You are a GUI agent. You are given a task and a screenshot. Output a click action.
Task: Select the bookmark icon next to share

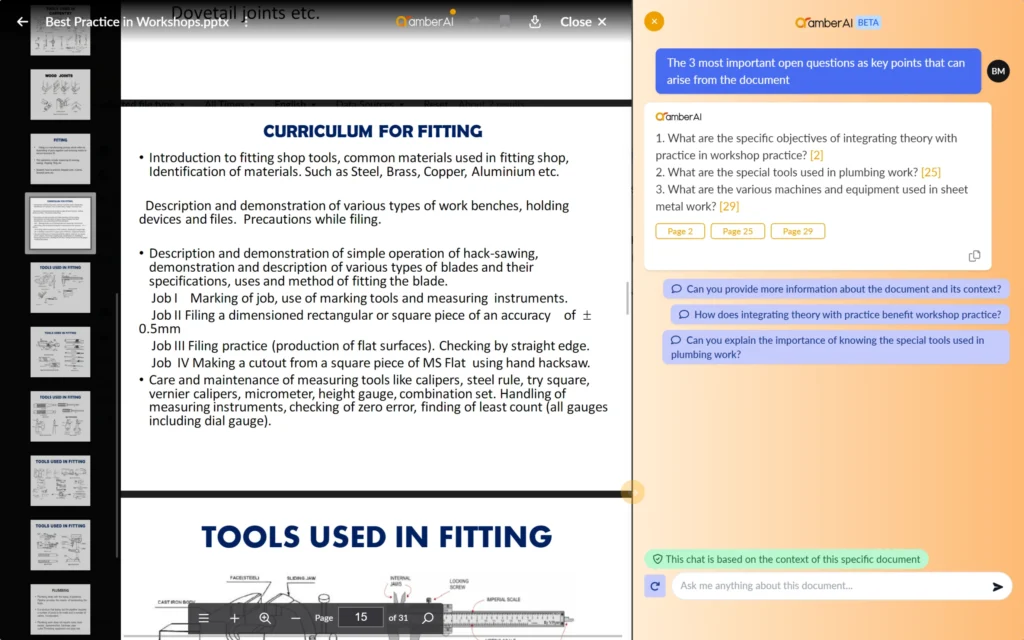506,20
